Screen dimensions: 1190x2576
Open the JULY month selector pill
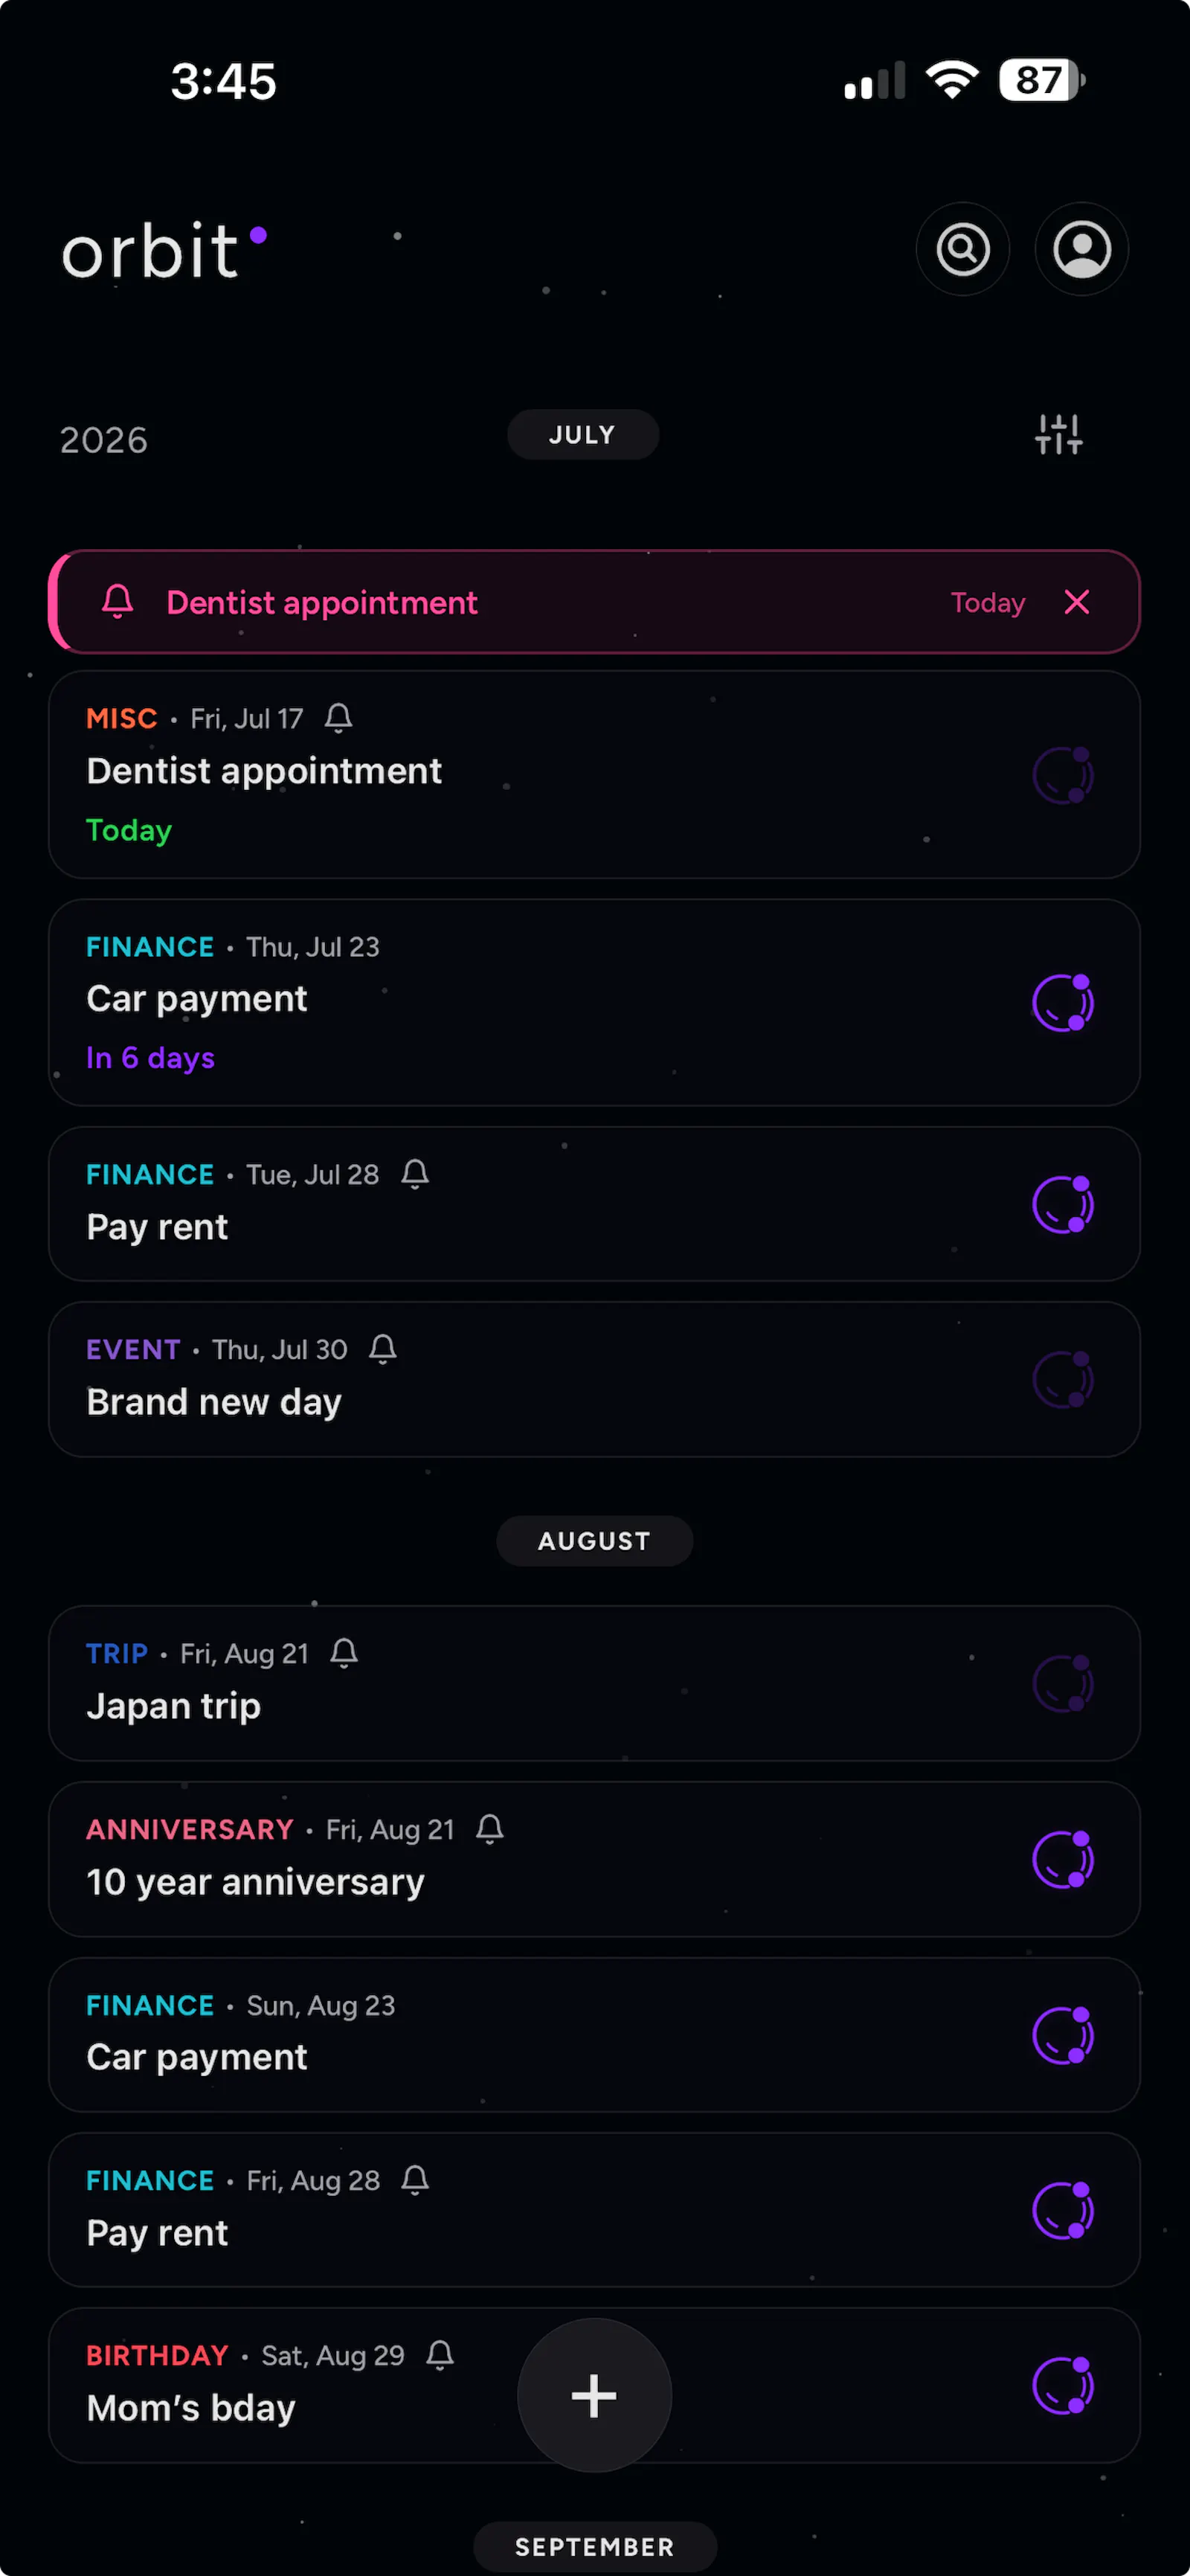point(583,435)
